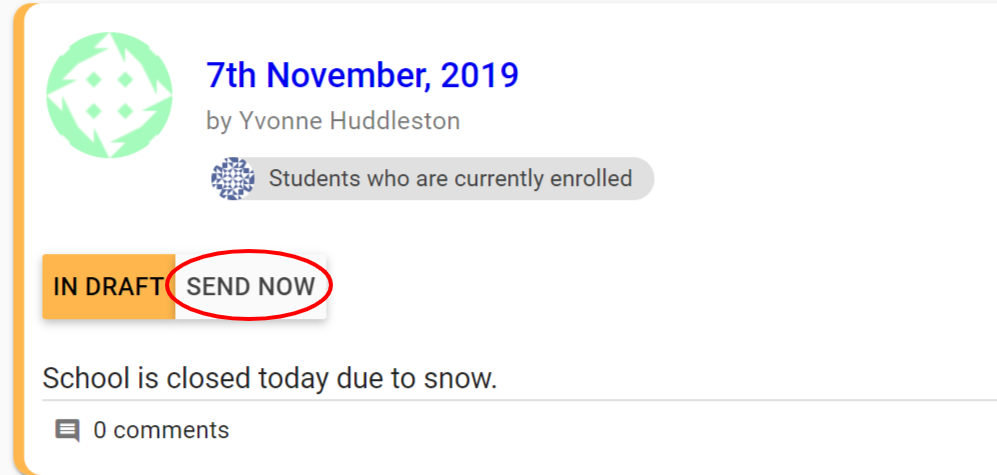Open the "7th November, 2019" post title

[362, 75]
